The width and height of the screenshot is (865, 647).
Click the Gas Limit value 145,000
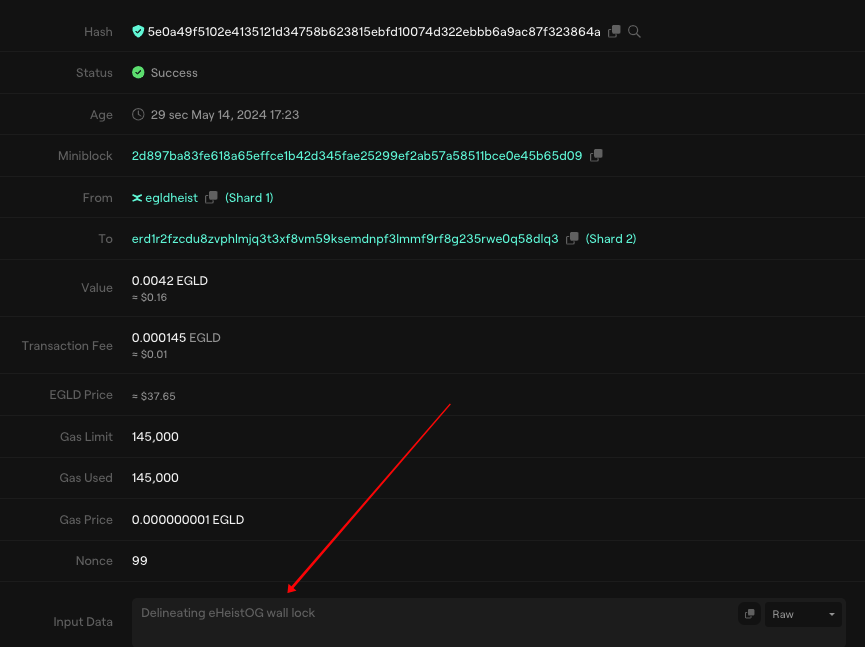[155, 436]
